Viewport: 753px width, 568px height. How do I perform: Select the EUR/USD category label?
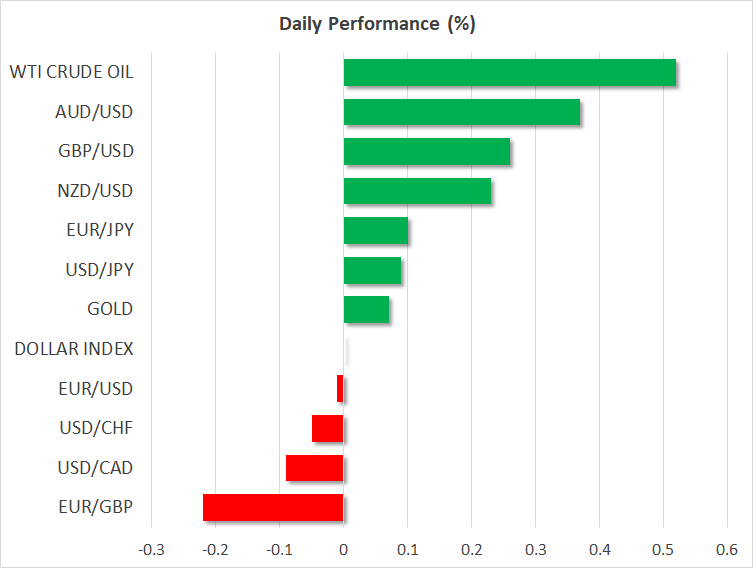pos(96,389)
